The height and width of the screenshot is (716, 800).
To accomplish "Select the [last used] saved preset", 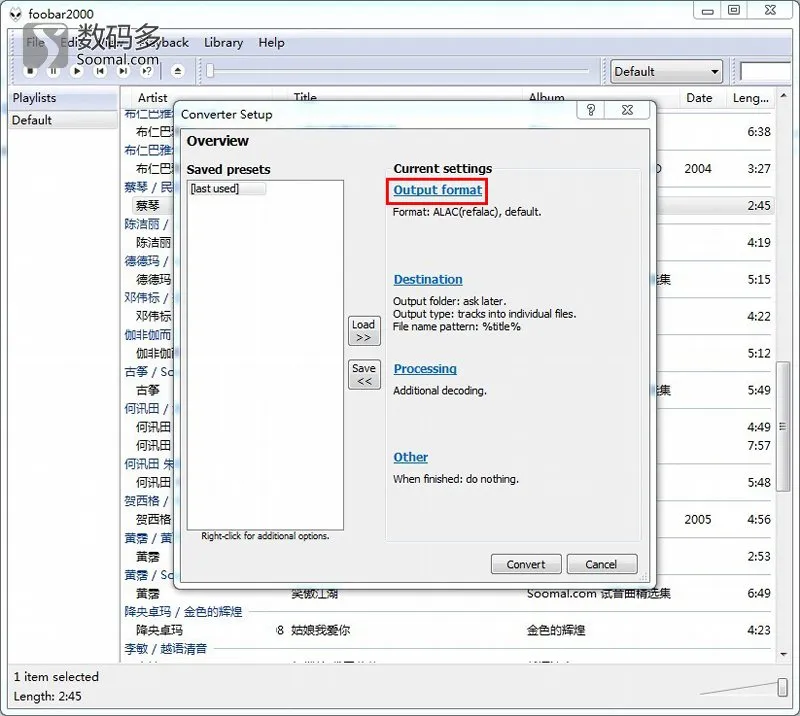I will (x=227, y=188).
